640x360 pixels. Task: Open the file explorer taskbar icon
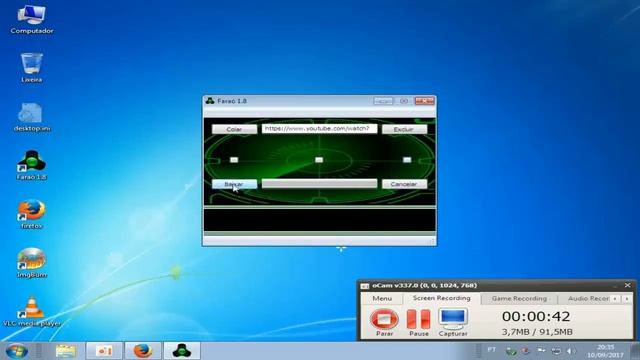click(x=65, y=351)
